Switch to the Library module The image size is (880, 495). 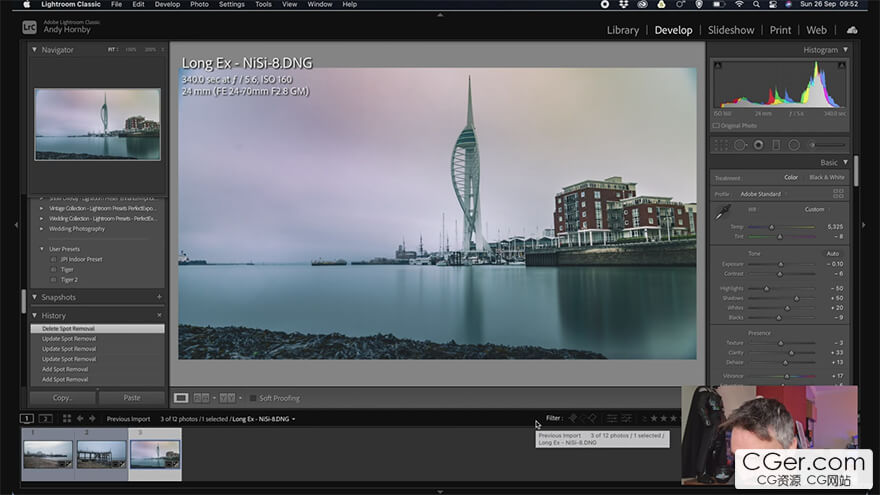(622, 30)
